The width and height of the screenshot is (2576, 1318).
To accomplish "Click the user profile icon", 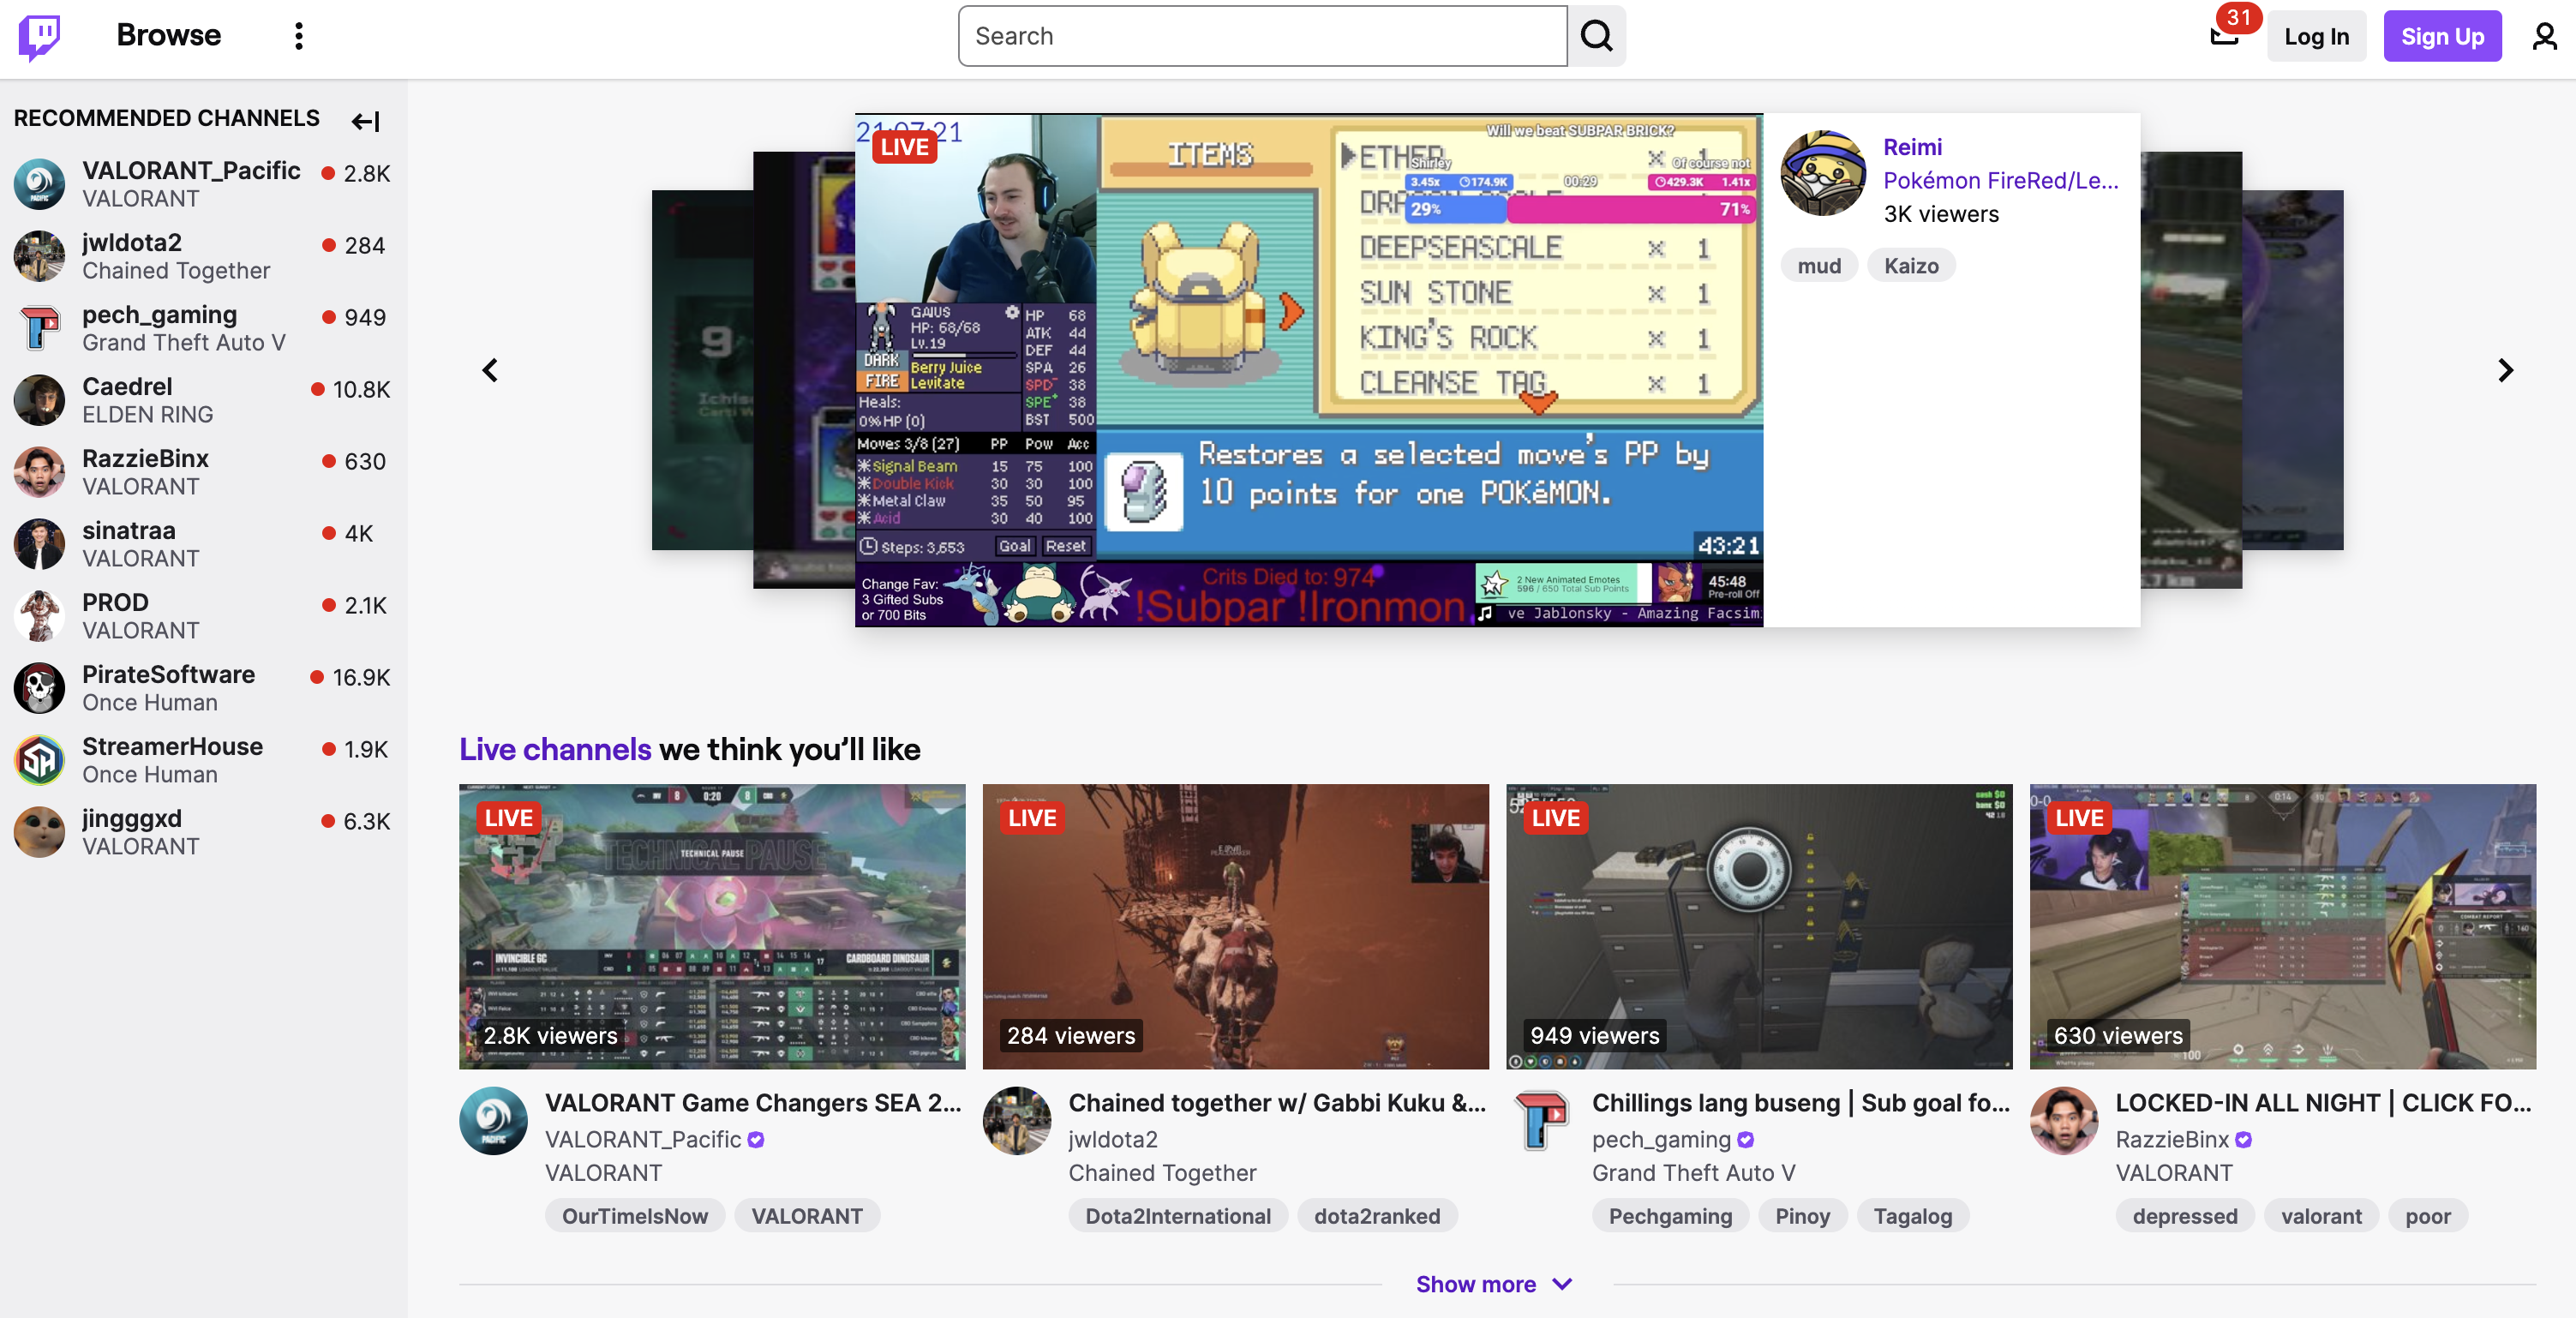I will tap(2544, 37).
